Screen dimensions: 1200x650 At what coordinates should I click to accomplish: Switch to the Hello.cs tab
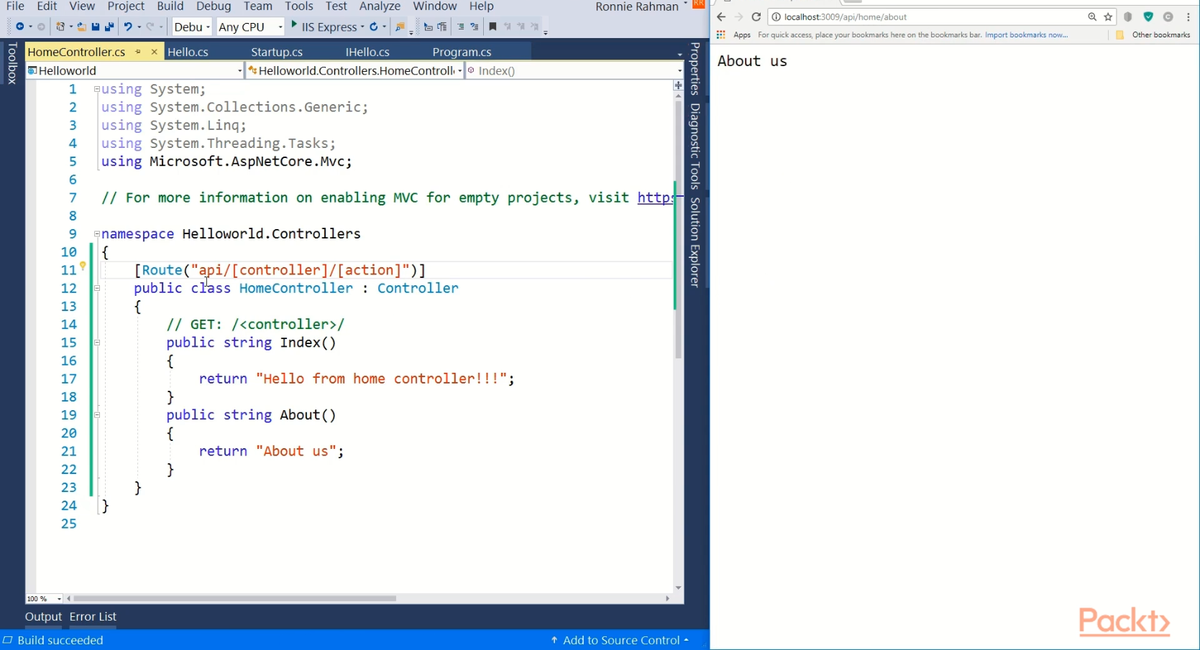coord(187,52)
